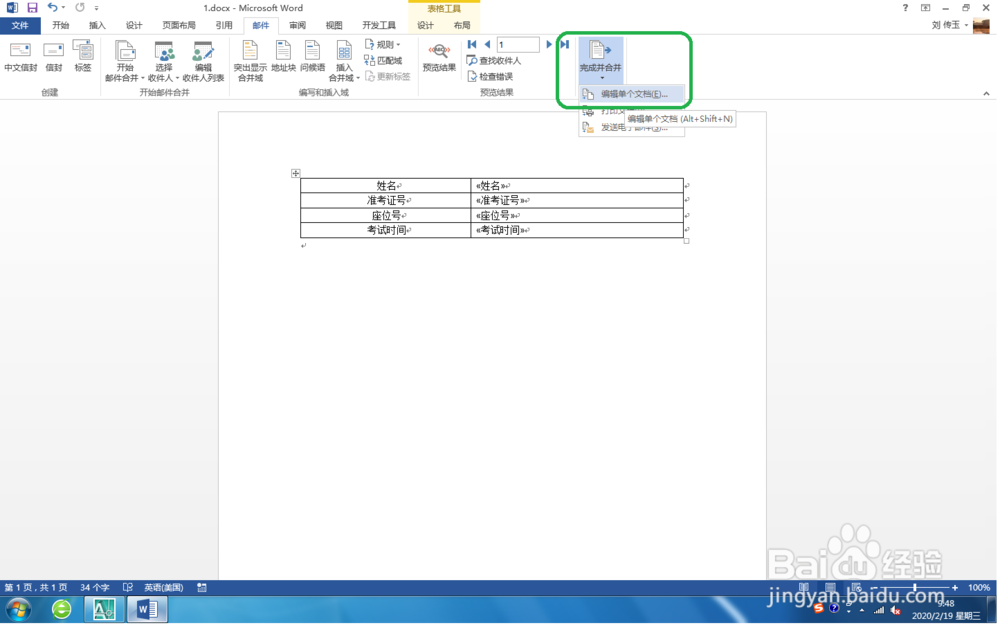Open the 中文信封 (Chinese Envelope) tool
This screenshot has width=1000, height=630.
(20, 58)
